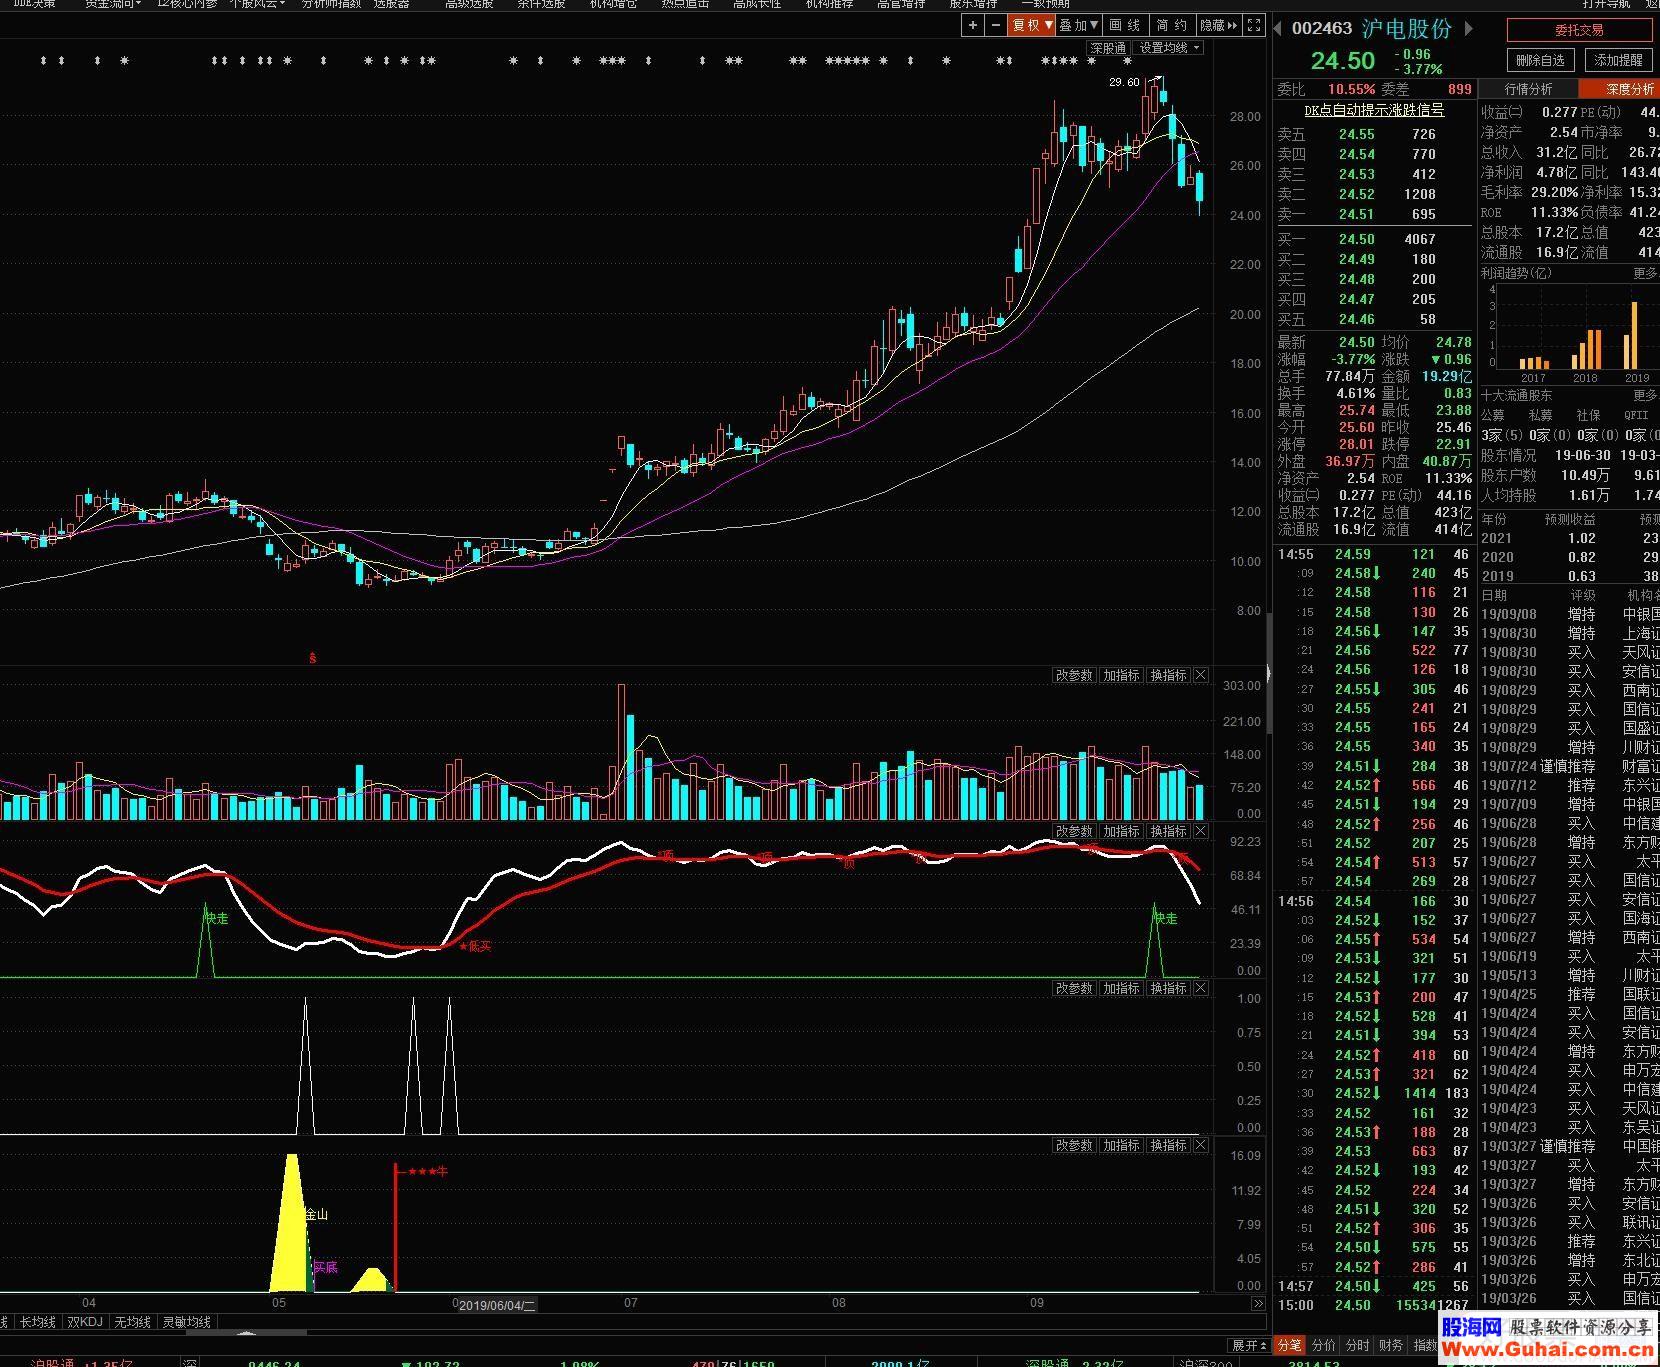Image resolution: width=1660 pixels, height=1367 pixels.
Task: Click the ★★★牛 signal marker
Action: pos(428,1171)
